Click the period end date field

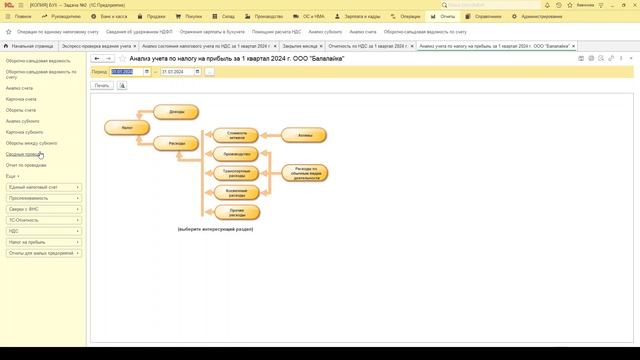pos(177,72)
